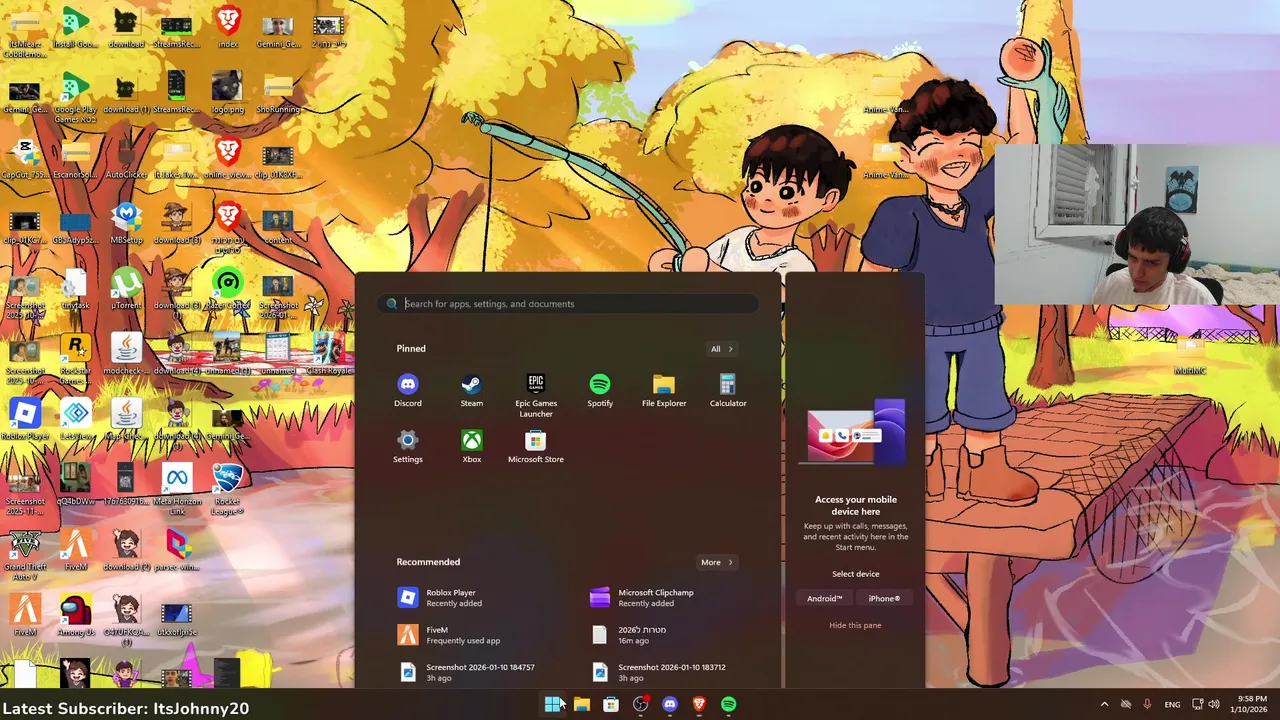Select the CapGut installer desktop icon

pyautogui.click(x=25, y=158)
